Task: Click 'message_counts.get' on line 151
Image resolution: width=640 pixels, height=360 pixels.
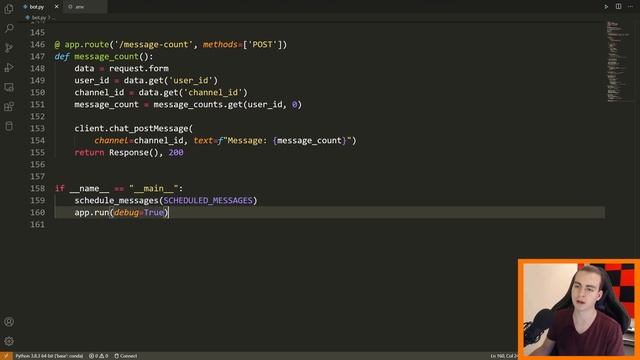Action: [198, 104]
